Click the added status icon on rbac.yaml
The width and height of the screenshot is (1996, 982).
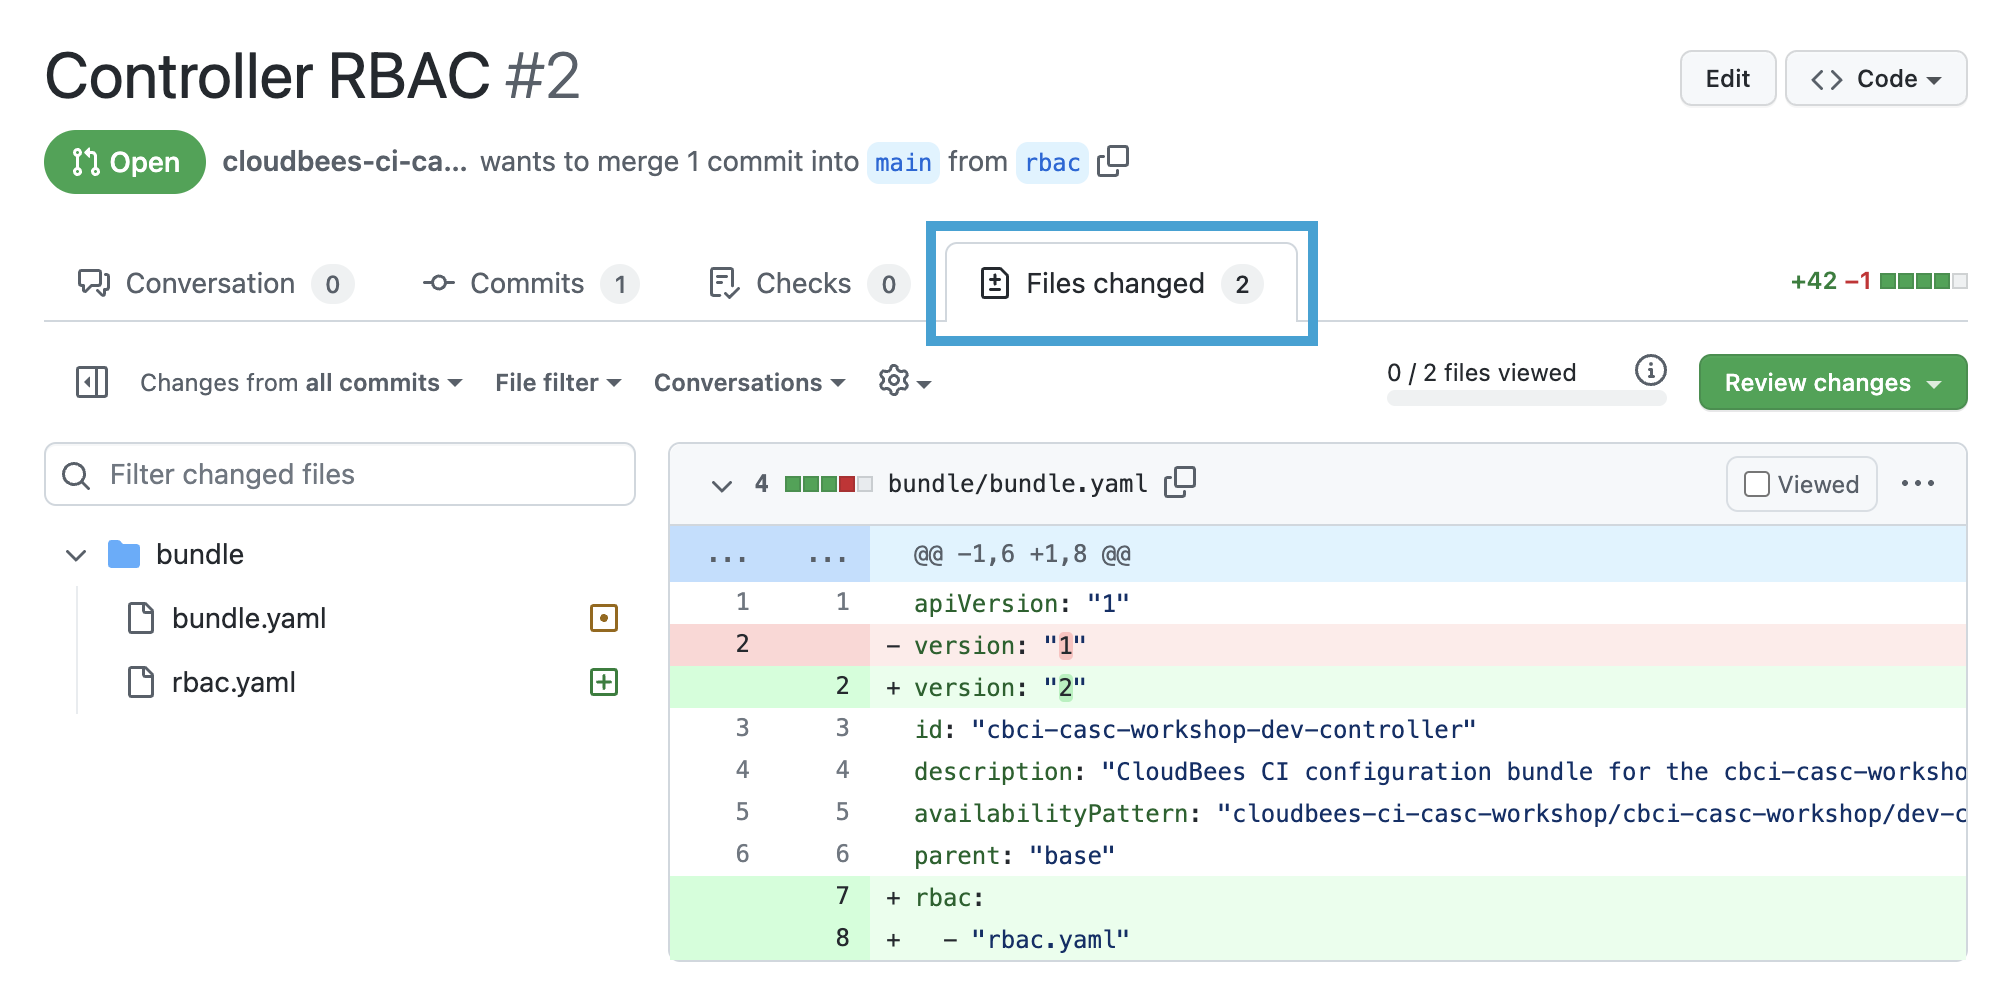(x=604, y=682)
